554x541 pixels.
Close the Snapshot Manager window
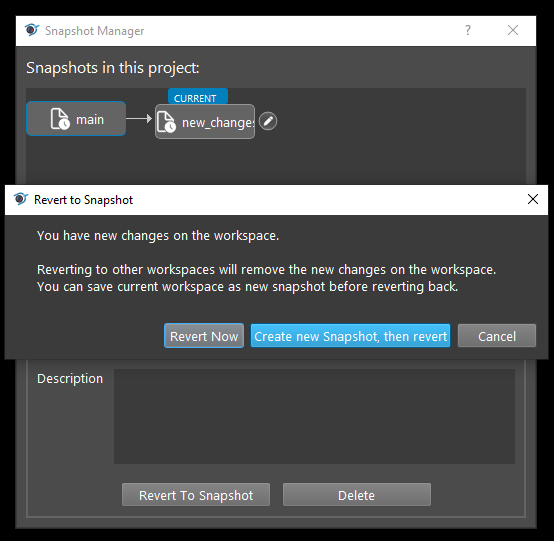pyautogui.click(x=513, y=30)
